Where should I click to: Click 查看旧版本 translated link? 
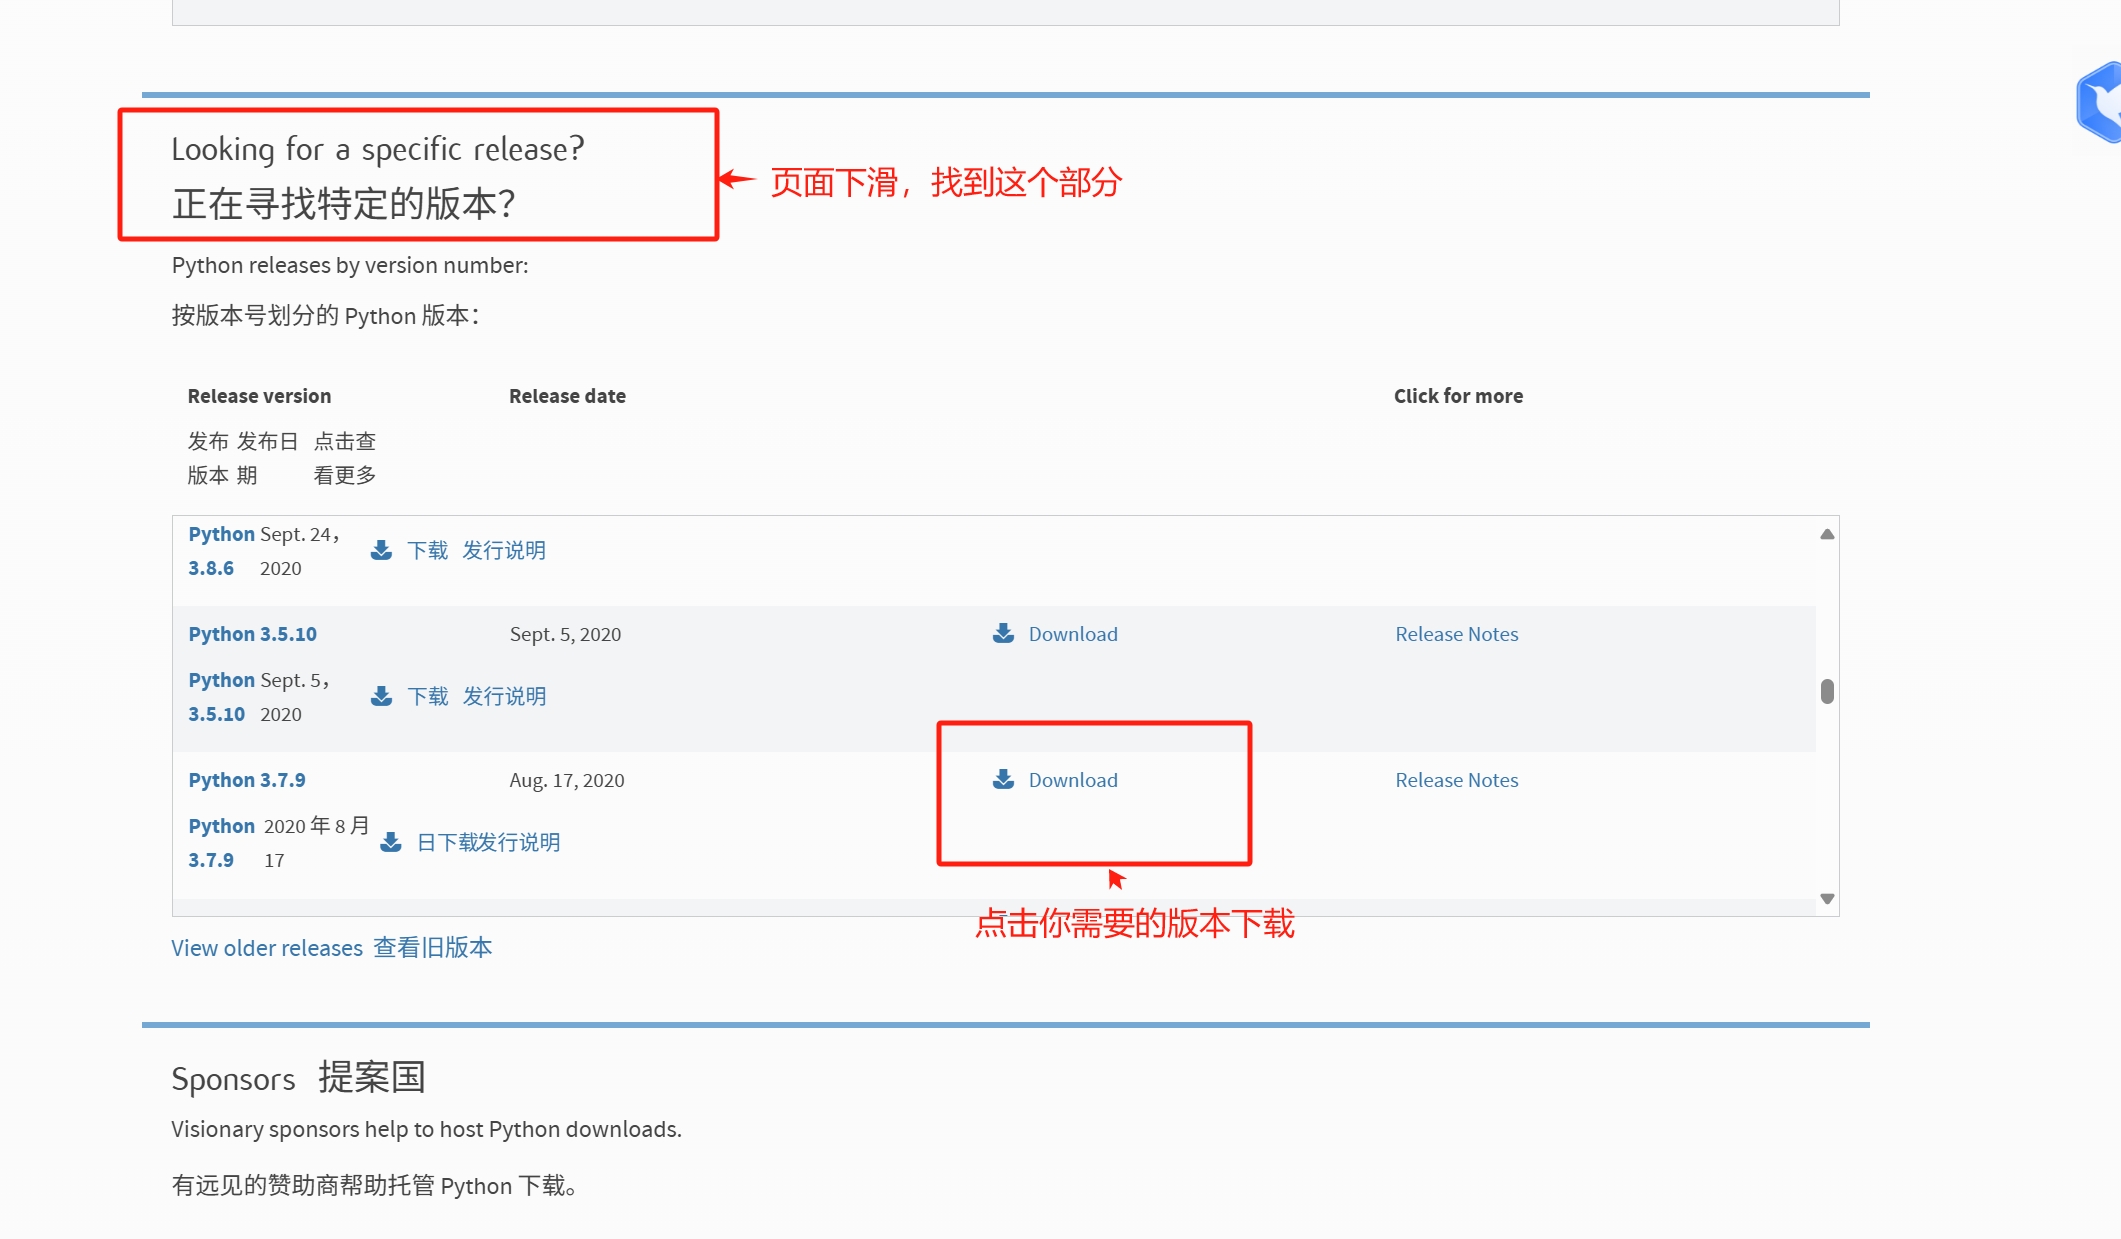pos(433,948)
